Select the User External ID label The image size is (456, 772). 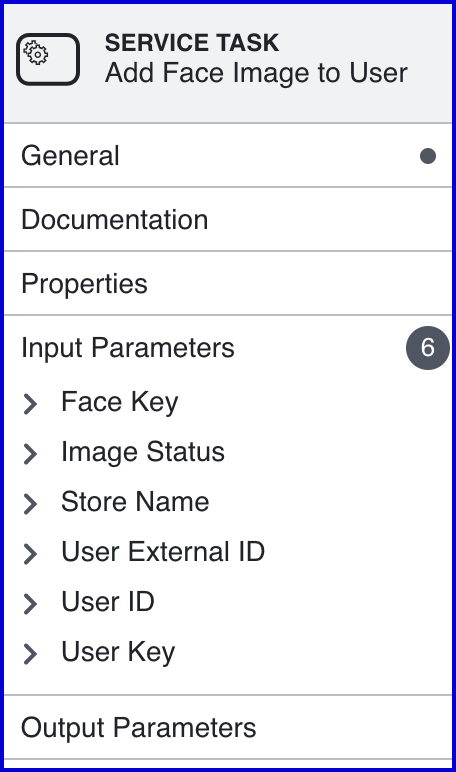click(x=163, y=551)
